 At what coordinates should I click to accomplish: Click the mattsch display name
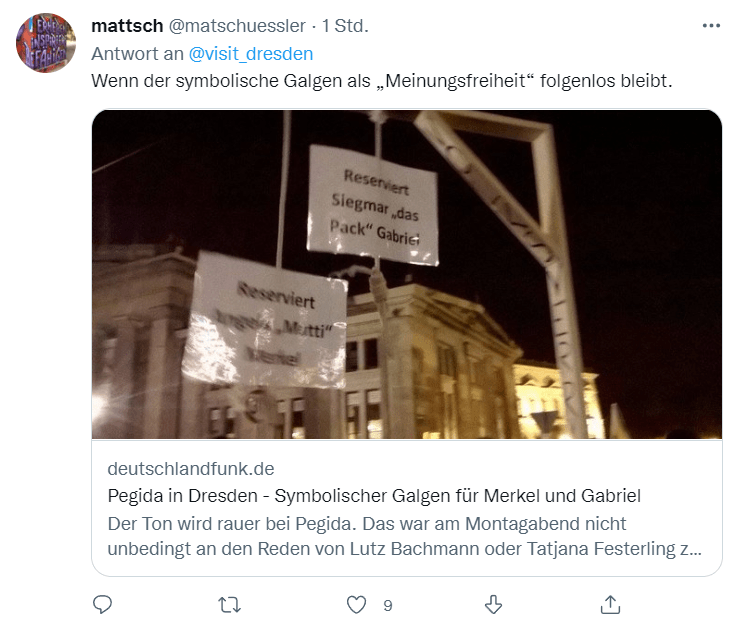(127, 26)
